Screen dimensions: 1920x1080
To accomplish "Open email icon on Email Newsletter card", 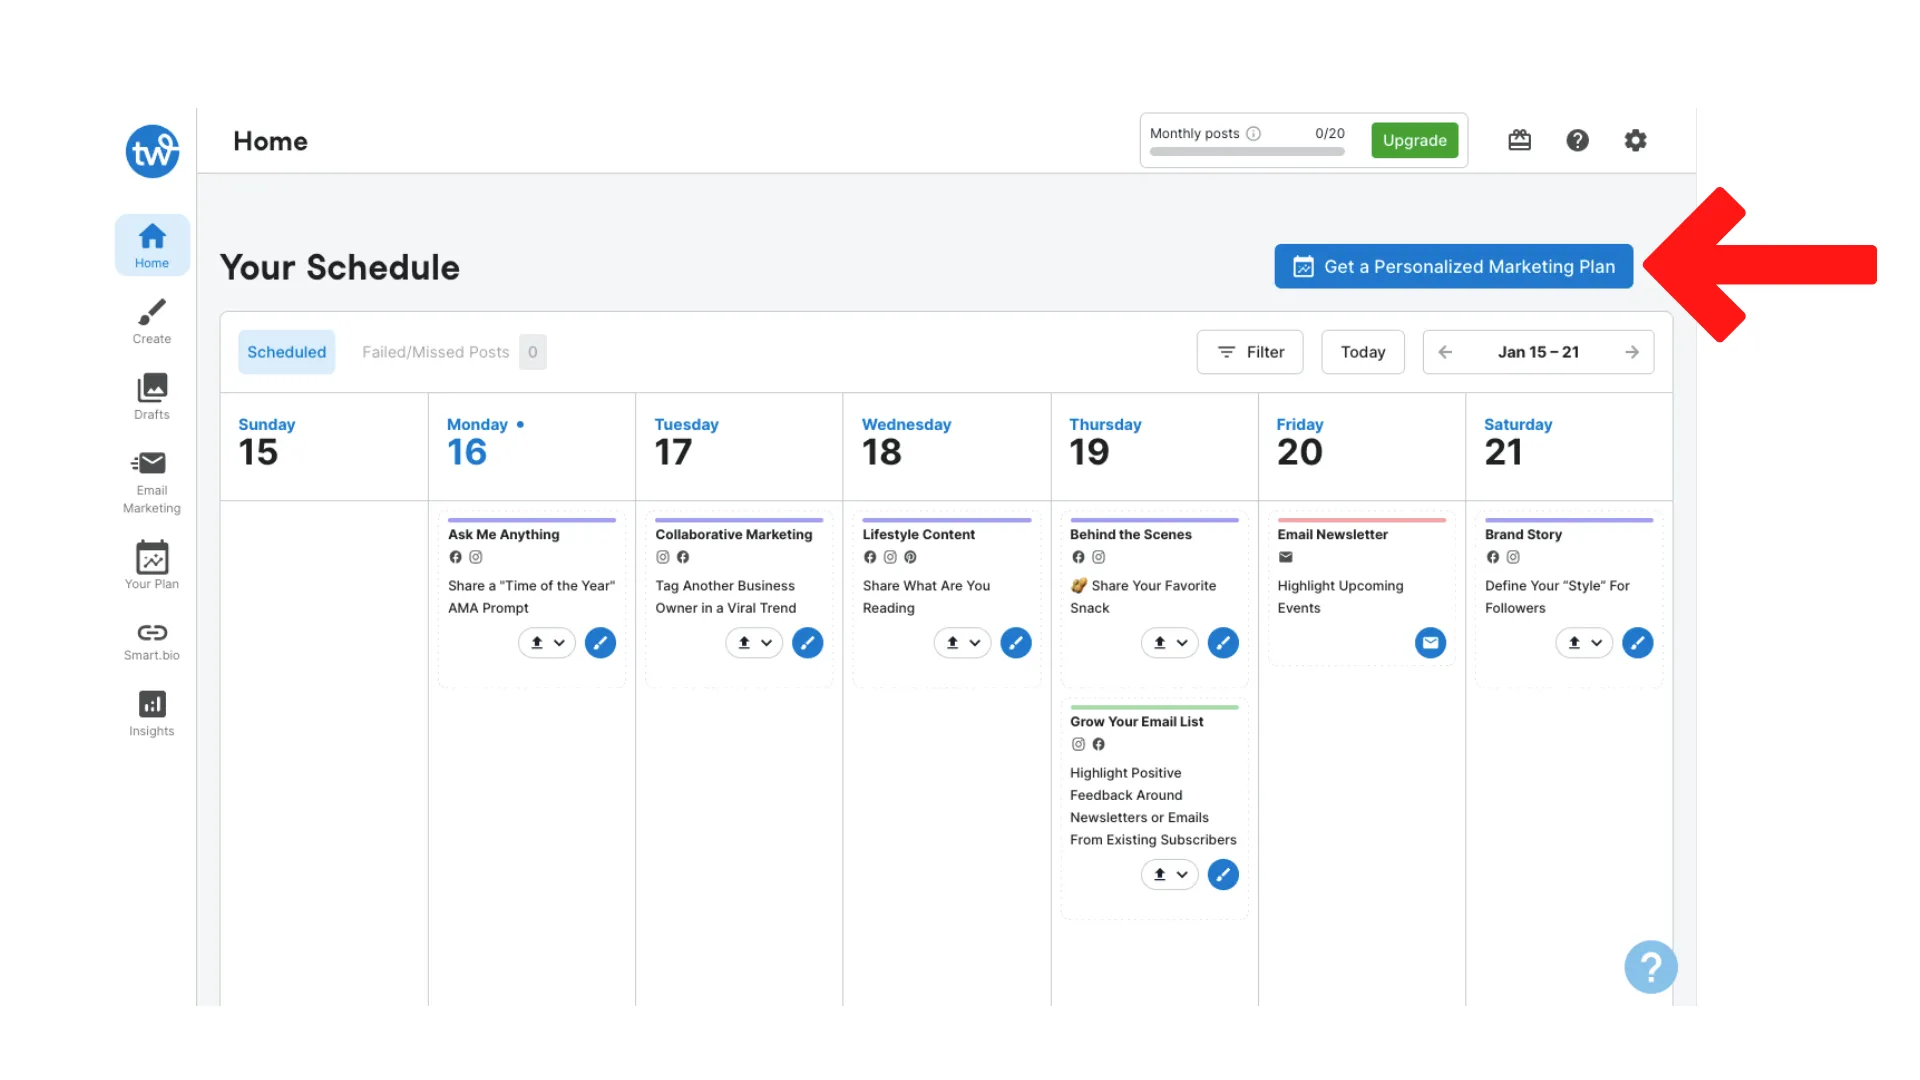I will tap(1430, 643).
